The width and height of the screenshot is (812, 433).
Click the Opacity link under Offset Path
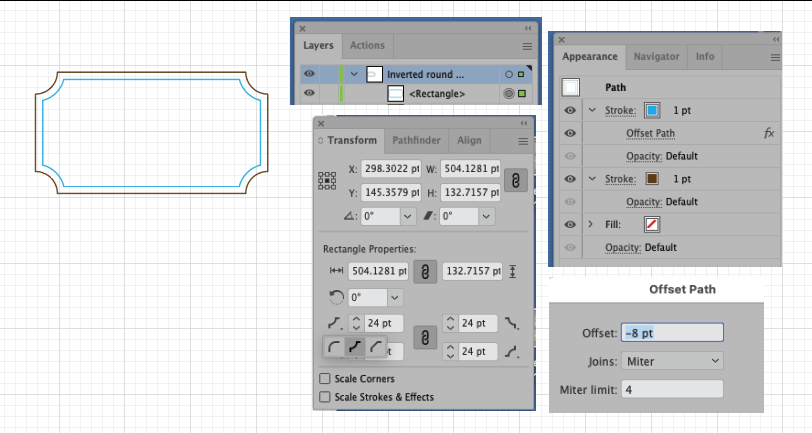(x=644, y=156)
